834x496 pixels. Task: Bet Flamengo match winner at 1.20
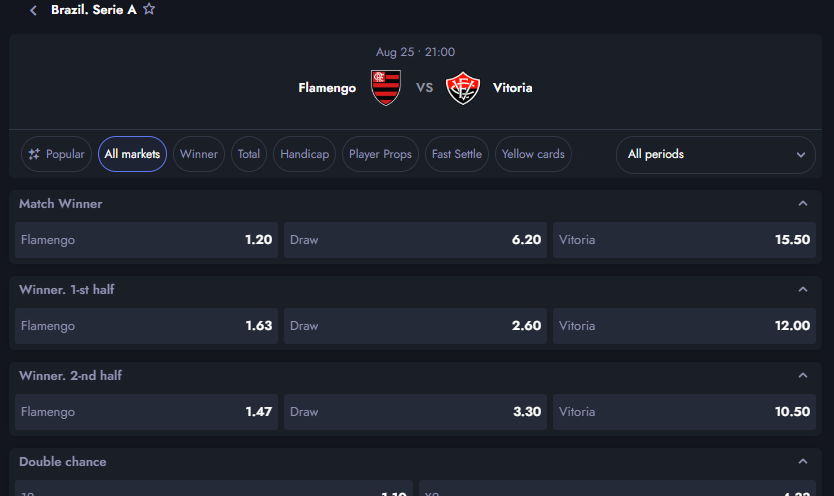tap(146, 240)
